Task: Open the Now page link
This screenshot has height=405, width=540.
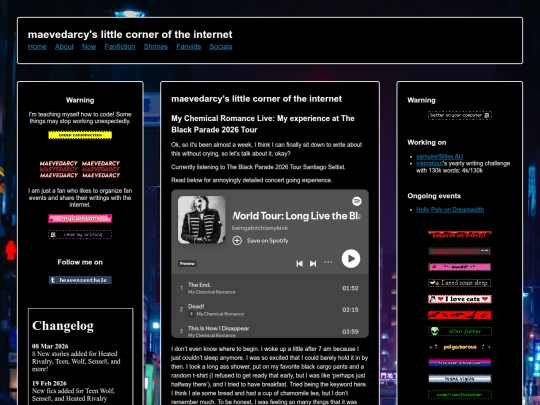Action: click(89, 46)
